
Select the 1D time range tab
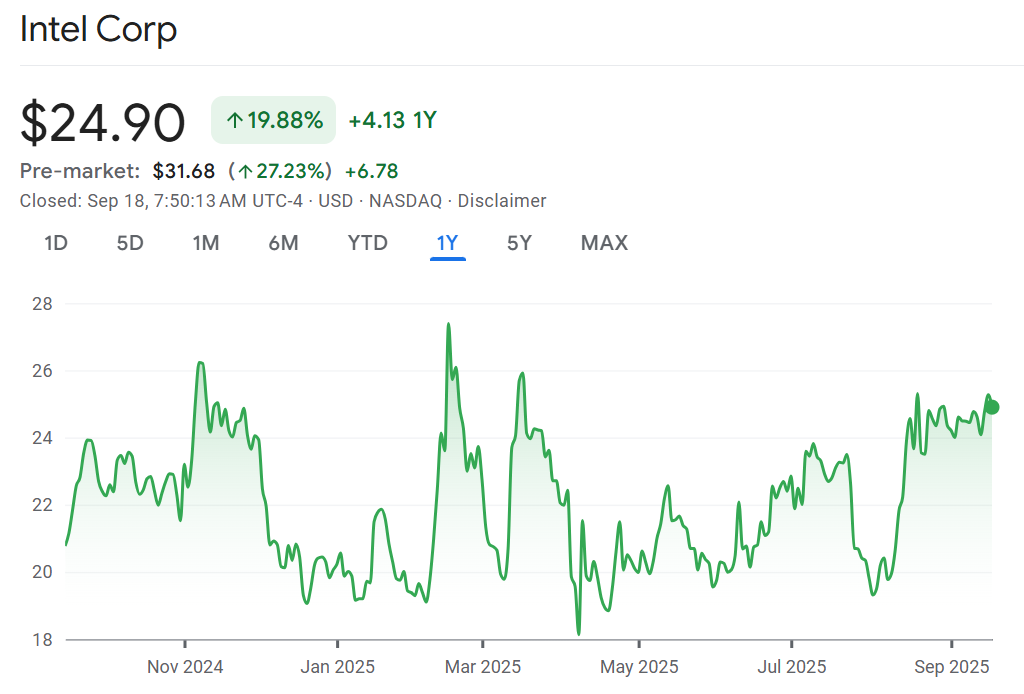56,243
